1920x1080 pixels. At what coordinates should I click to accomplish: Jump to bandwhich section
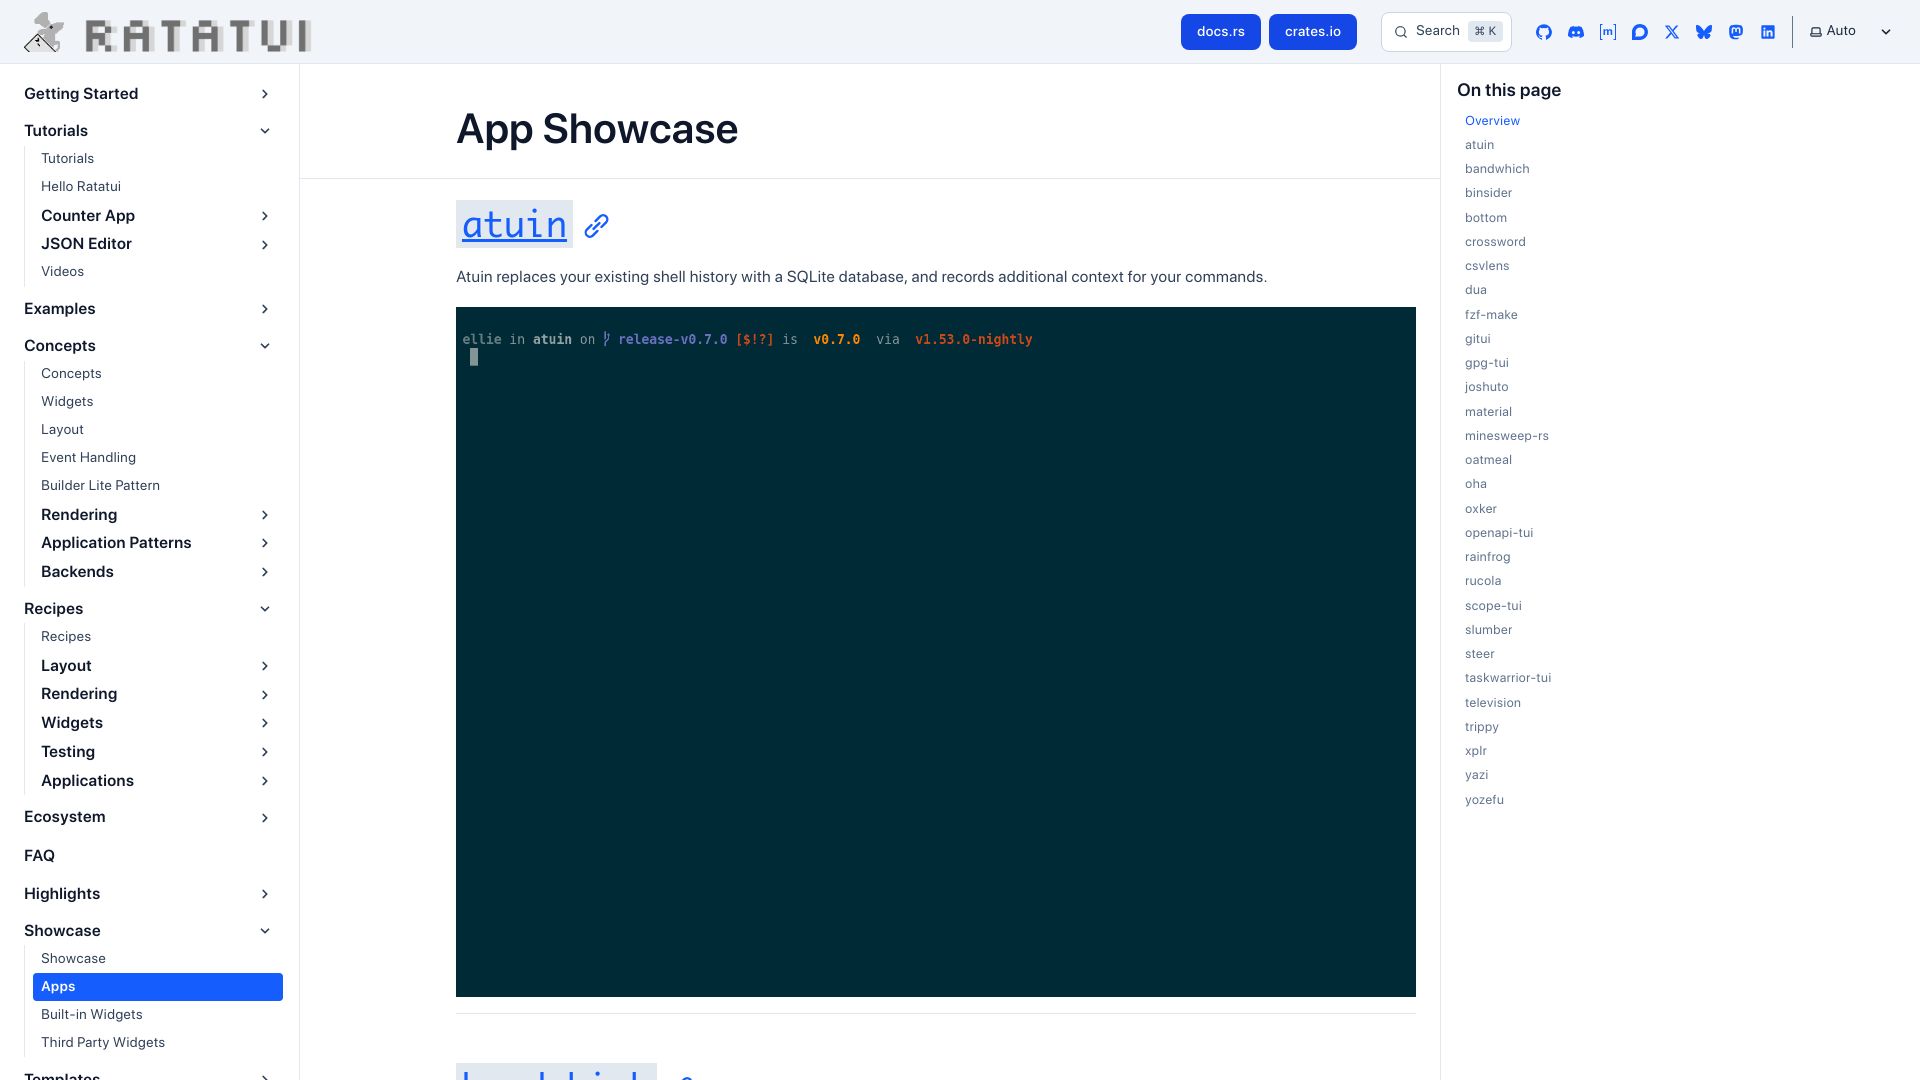1497,169
